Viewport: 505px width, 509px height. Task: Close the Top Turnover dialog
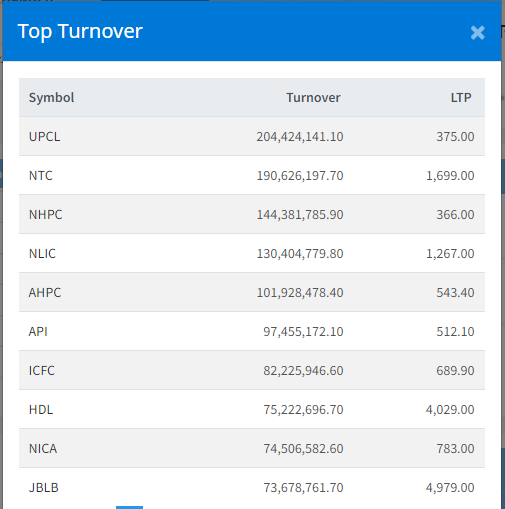[x=477, y=33]
